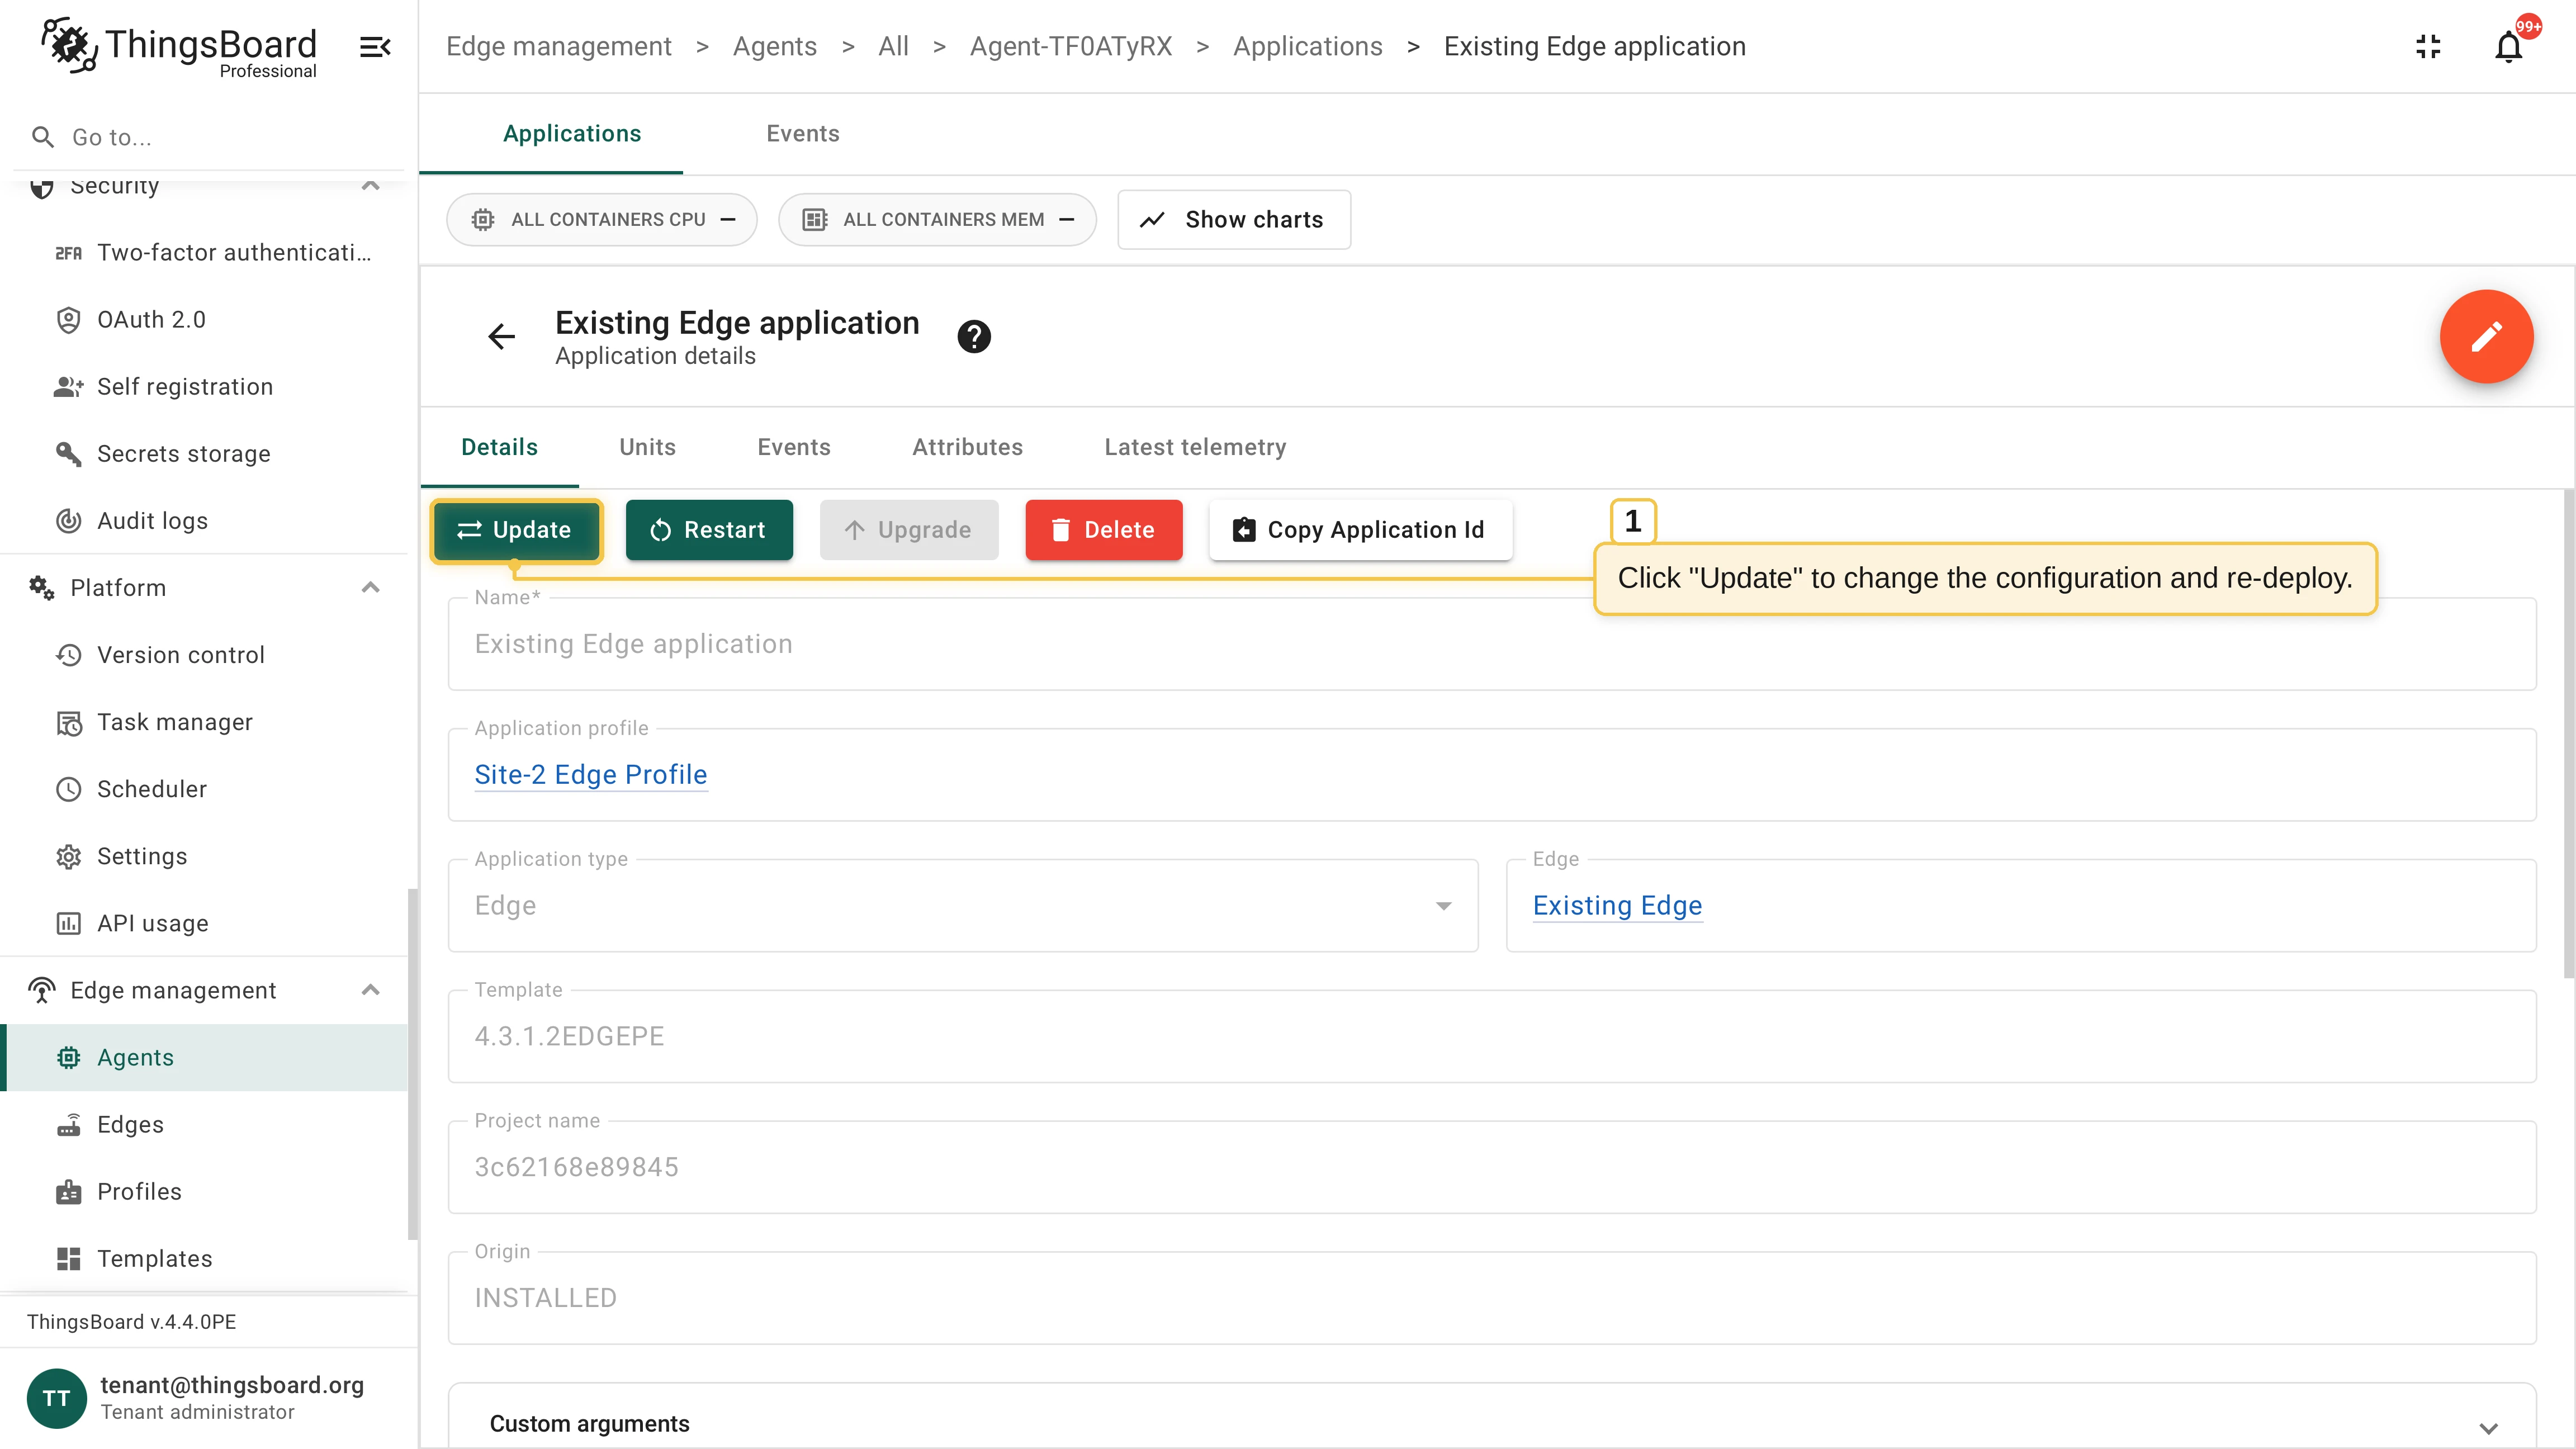
Task: Click the orange pencil edit button
Action: pos(2485,336)
